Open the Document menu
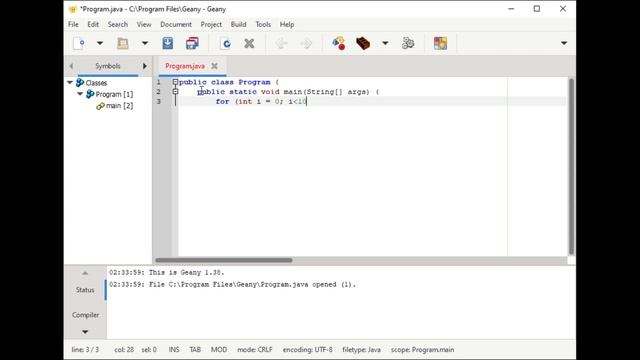This screenshot has height=360, width=640. pyautogui.click(x=176, y=24)
